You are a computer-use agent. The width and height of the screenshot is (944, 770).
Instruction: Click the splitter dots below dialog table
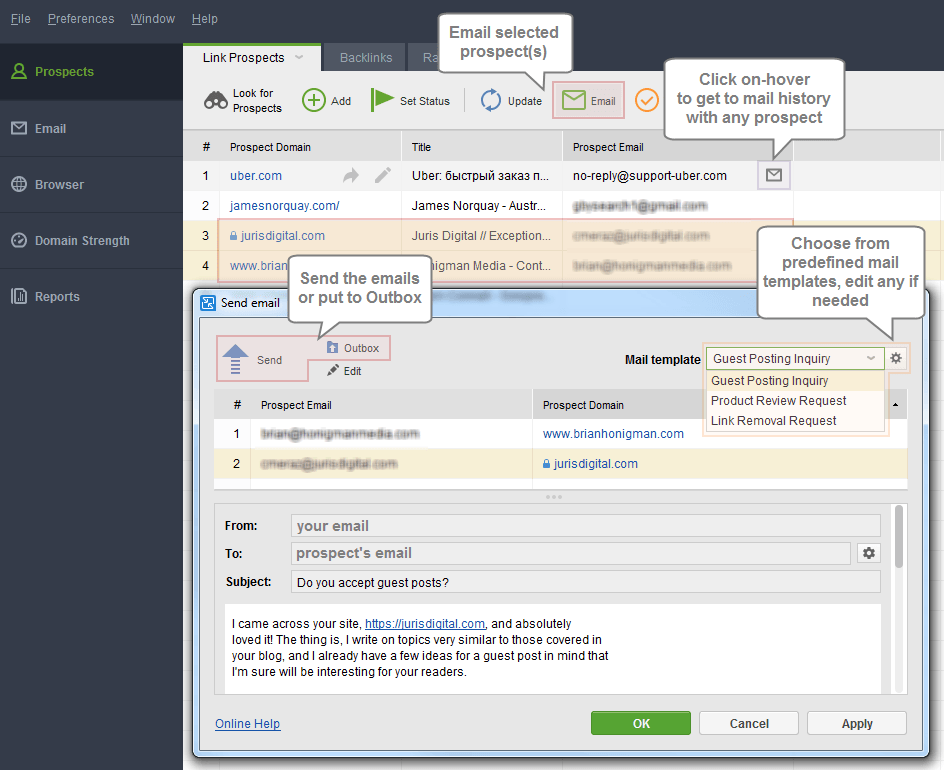(x=553, y=497)
